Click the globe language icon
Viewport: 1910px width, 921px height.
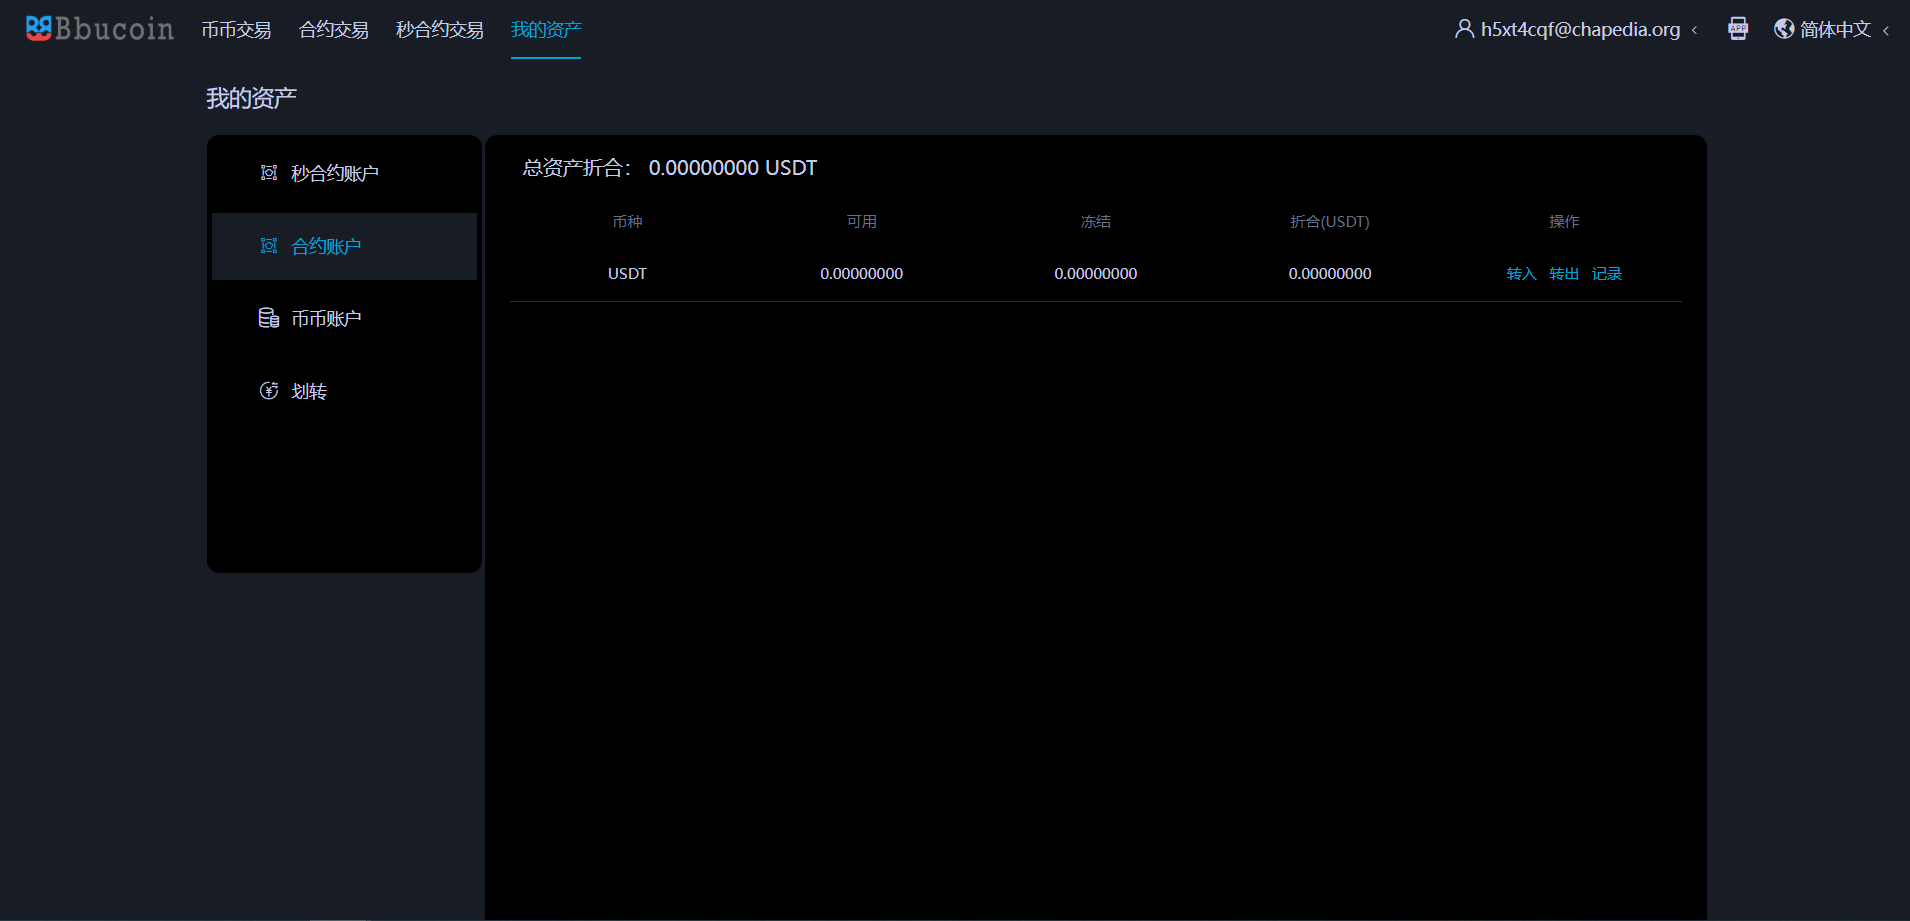(1784, 29)
